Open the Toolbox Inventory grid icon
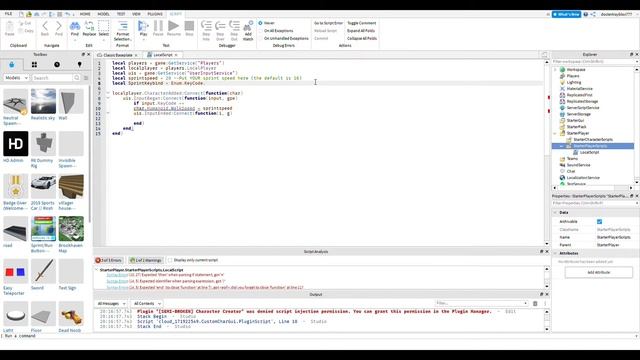The width and height of the screenshot is (640, 360). point(34,64)
